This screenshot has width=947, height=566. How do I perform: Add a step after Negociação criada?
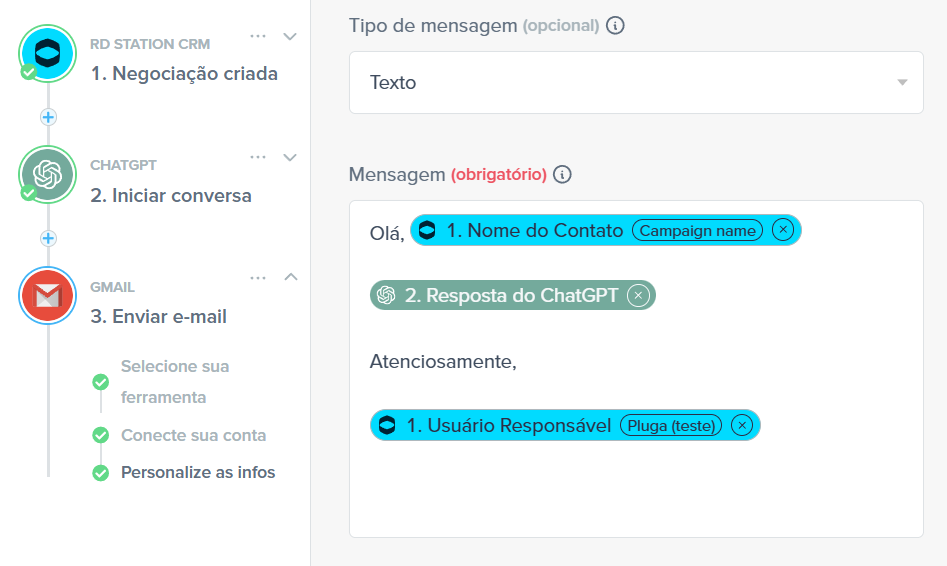pos(48,117)
